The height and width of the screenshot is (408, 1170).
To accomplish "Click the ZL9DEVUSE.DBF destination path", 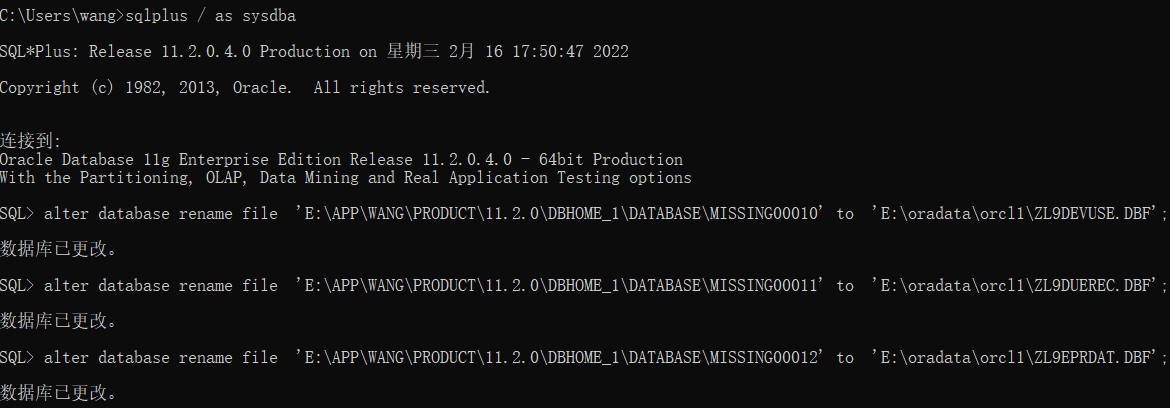I will coord(1015,214).
